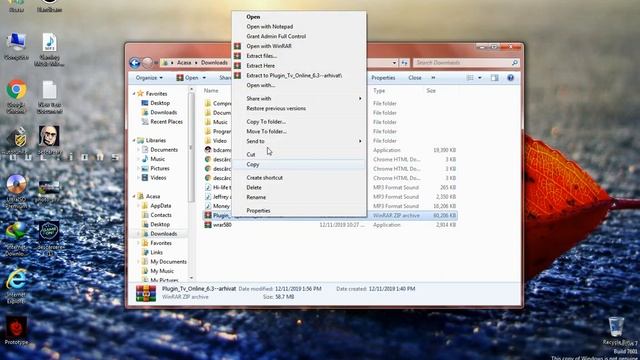The height and width of the screenshot is (360, 640).
Task: Click Copy in the context menu
Action: pyautogui.click(x=299, y=164)
